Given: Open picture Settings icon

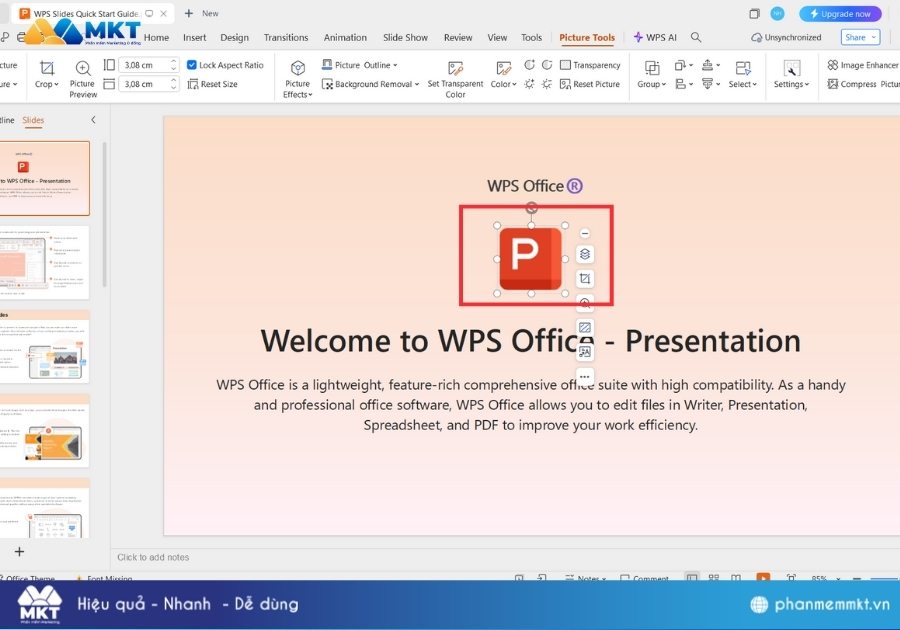Looking at the screenshot, I should [x=792, y=68].
